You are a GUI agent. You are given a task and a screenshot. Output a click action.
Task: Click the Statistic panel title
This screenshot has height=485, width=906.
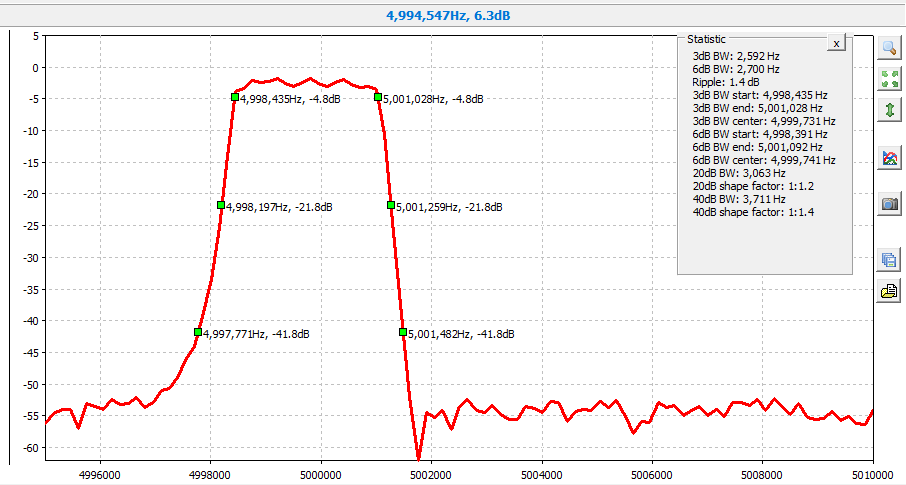click(706, 38)
